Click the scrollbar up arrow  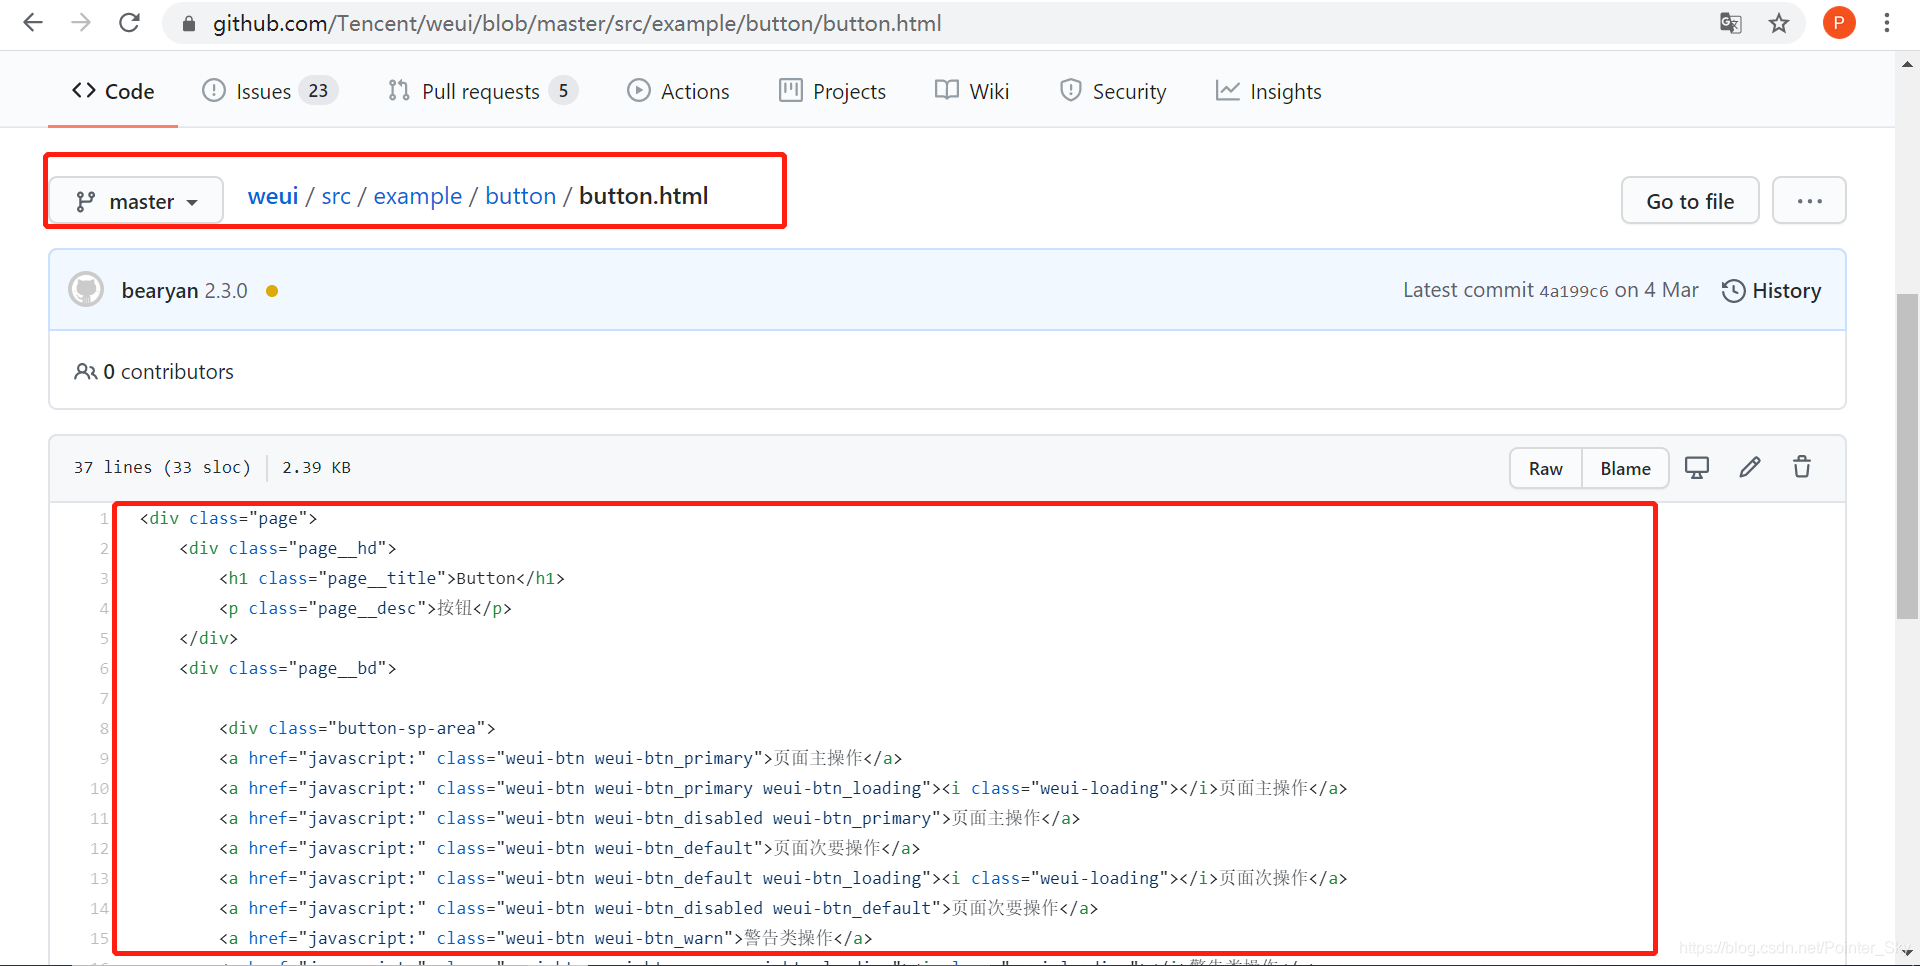1907,64
